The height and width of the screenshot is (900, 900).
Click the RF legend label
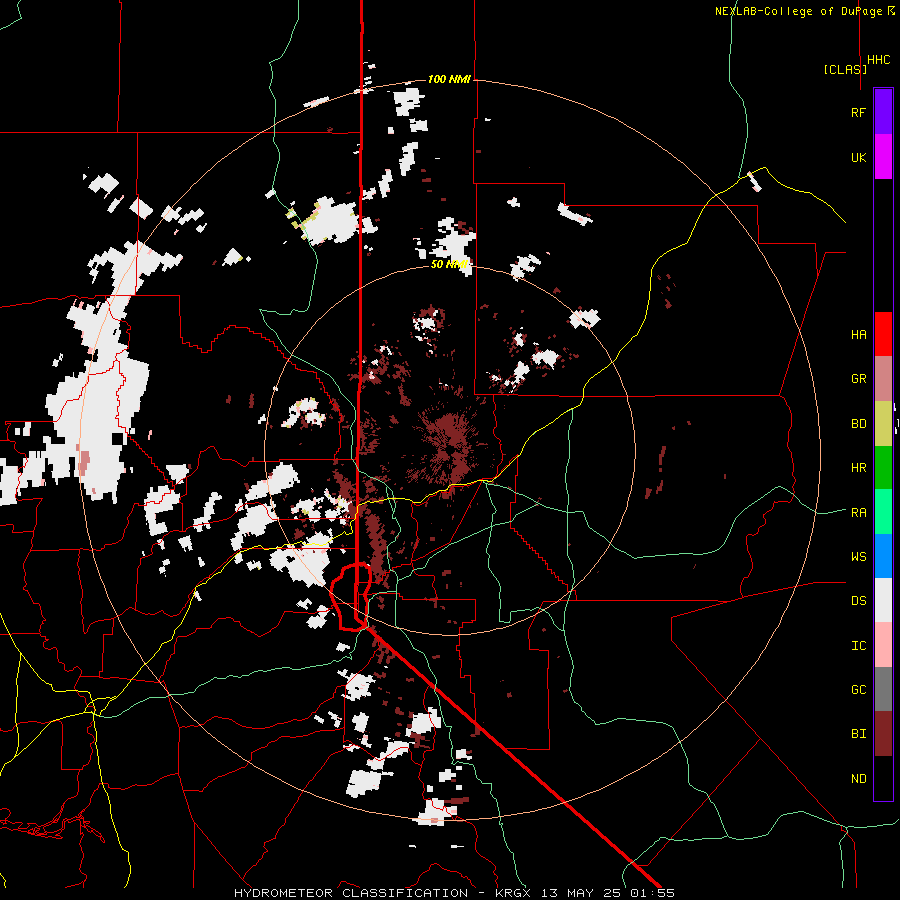click(858, 112)
